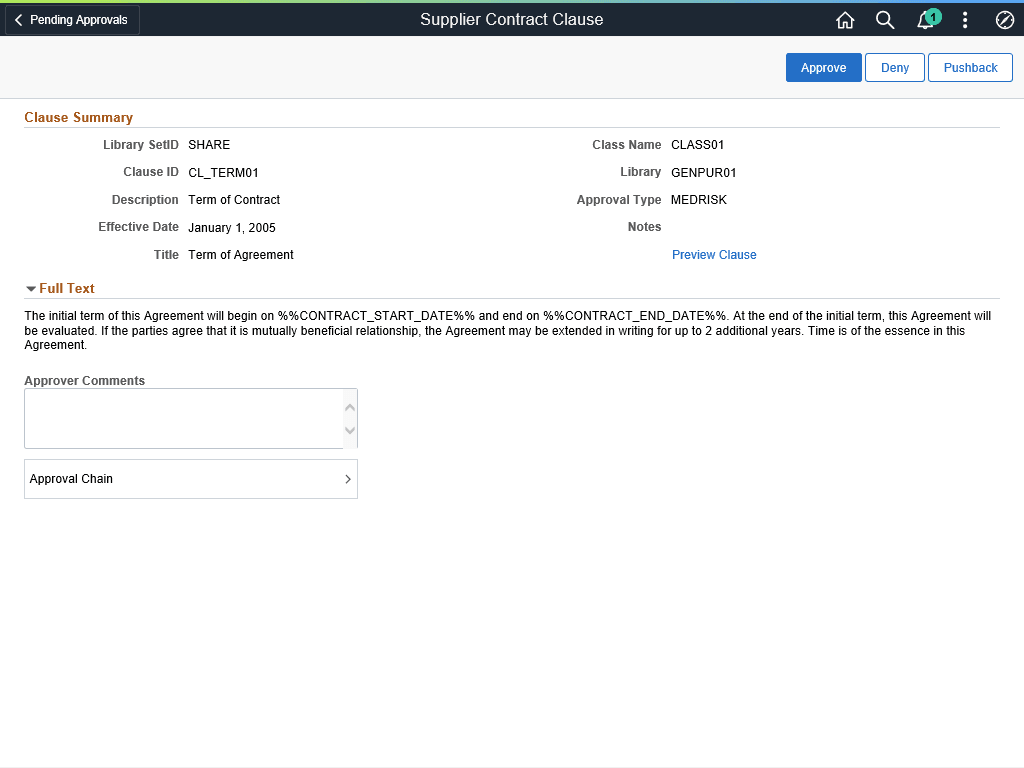The width and height of the screenshot is (1024, 768).
Task: Deny the clause approval
Action: (x=894, y=67)
